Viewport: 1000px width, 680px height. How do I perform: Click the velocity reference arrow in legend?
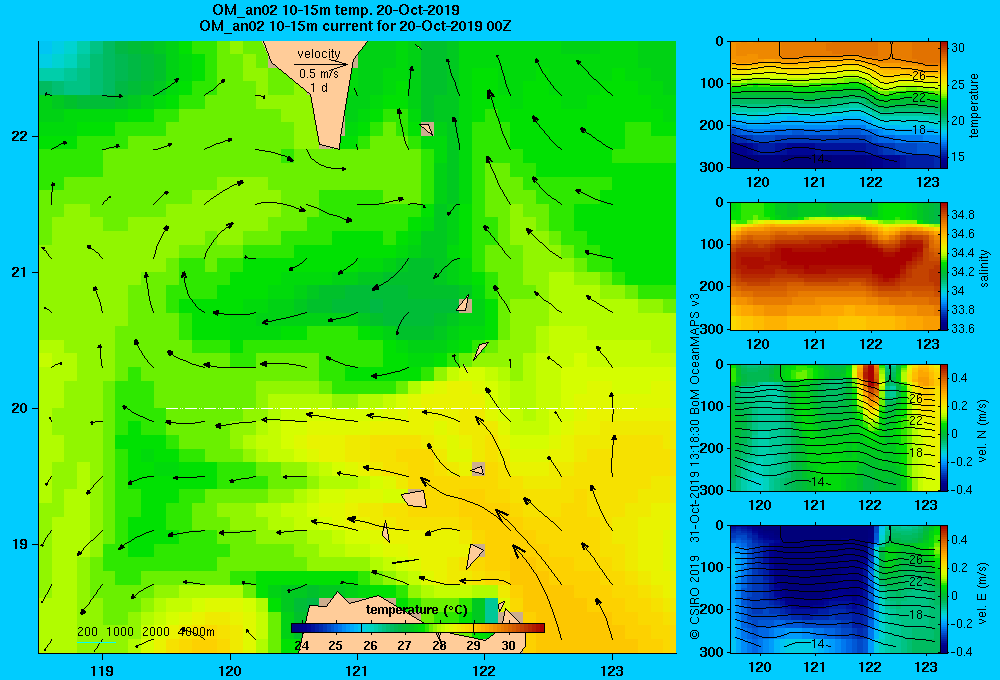point(321,64)
